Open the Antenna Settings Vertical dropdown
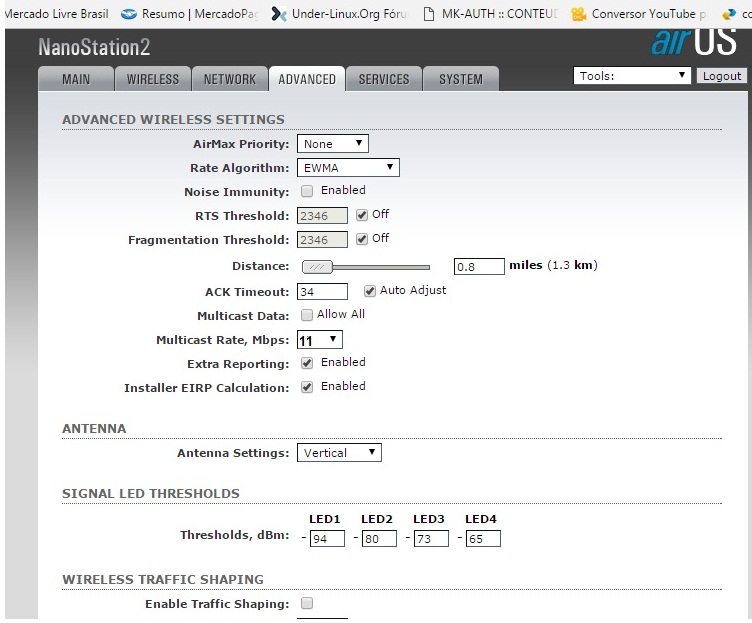Image resolution: width=752 pixels, height=623 pixels. point(339,452)
